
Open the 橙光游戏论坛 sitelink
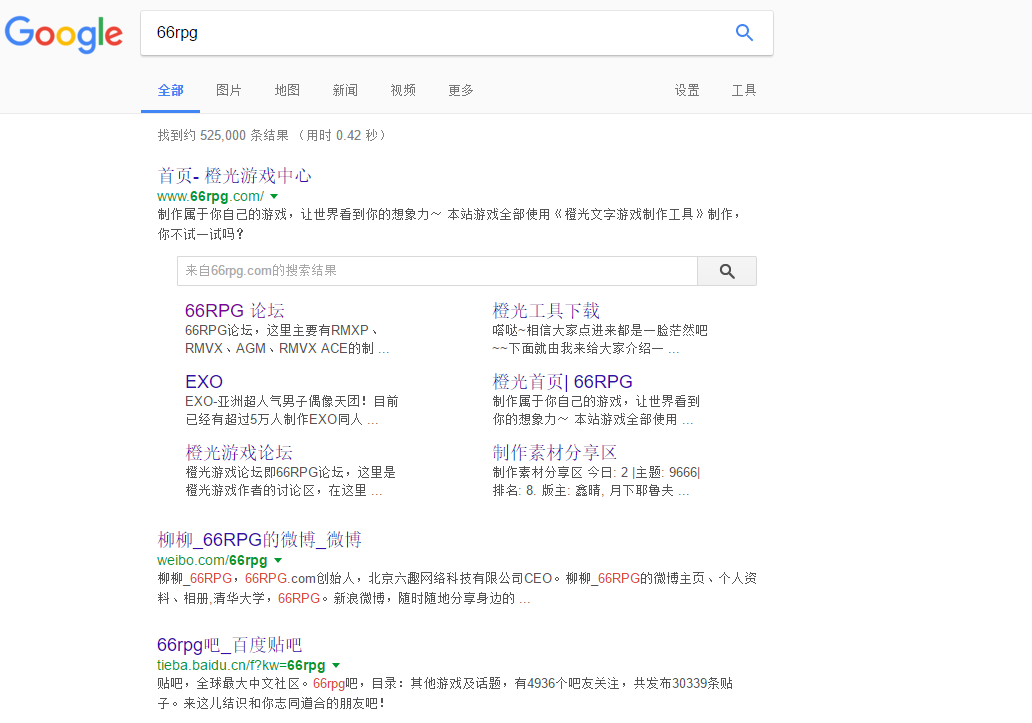click(x=239, y=453)
